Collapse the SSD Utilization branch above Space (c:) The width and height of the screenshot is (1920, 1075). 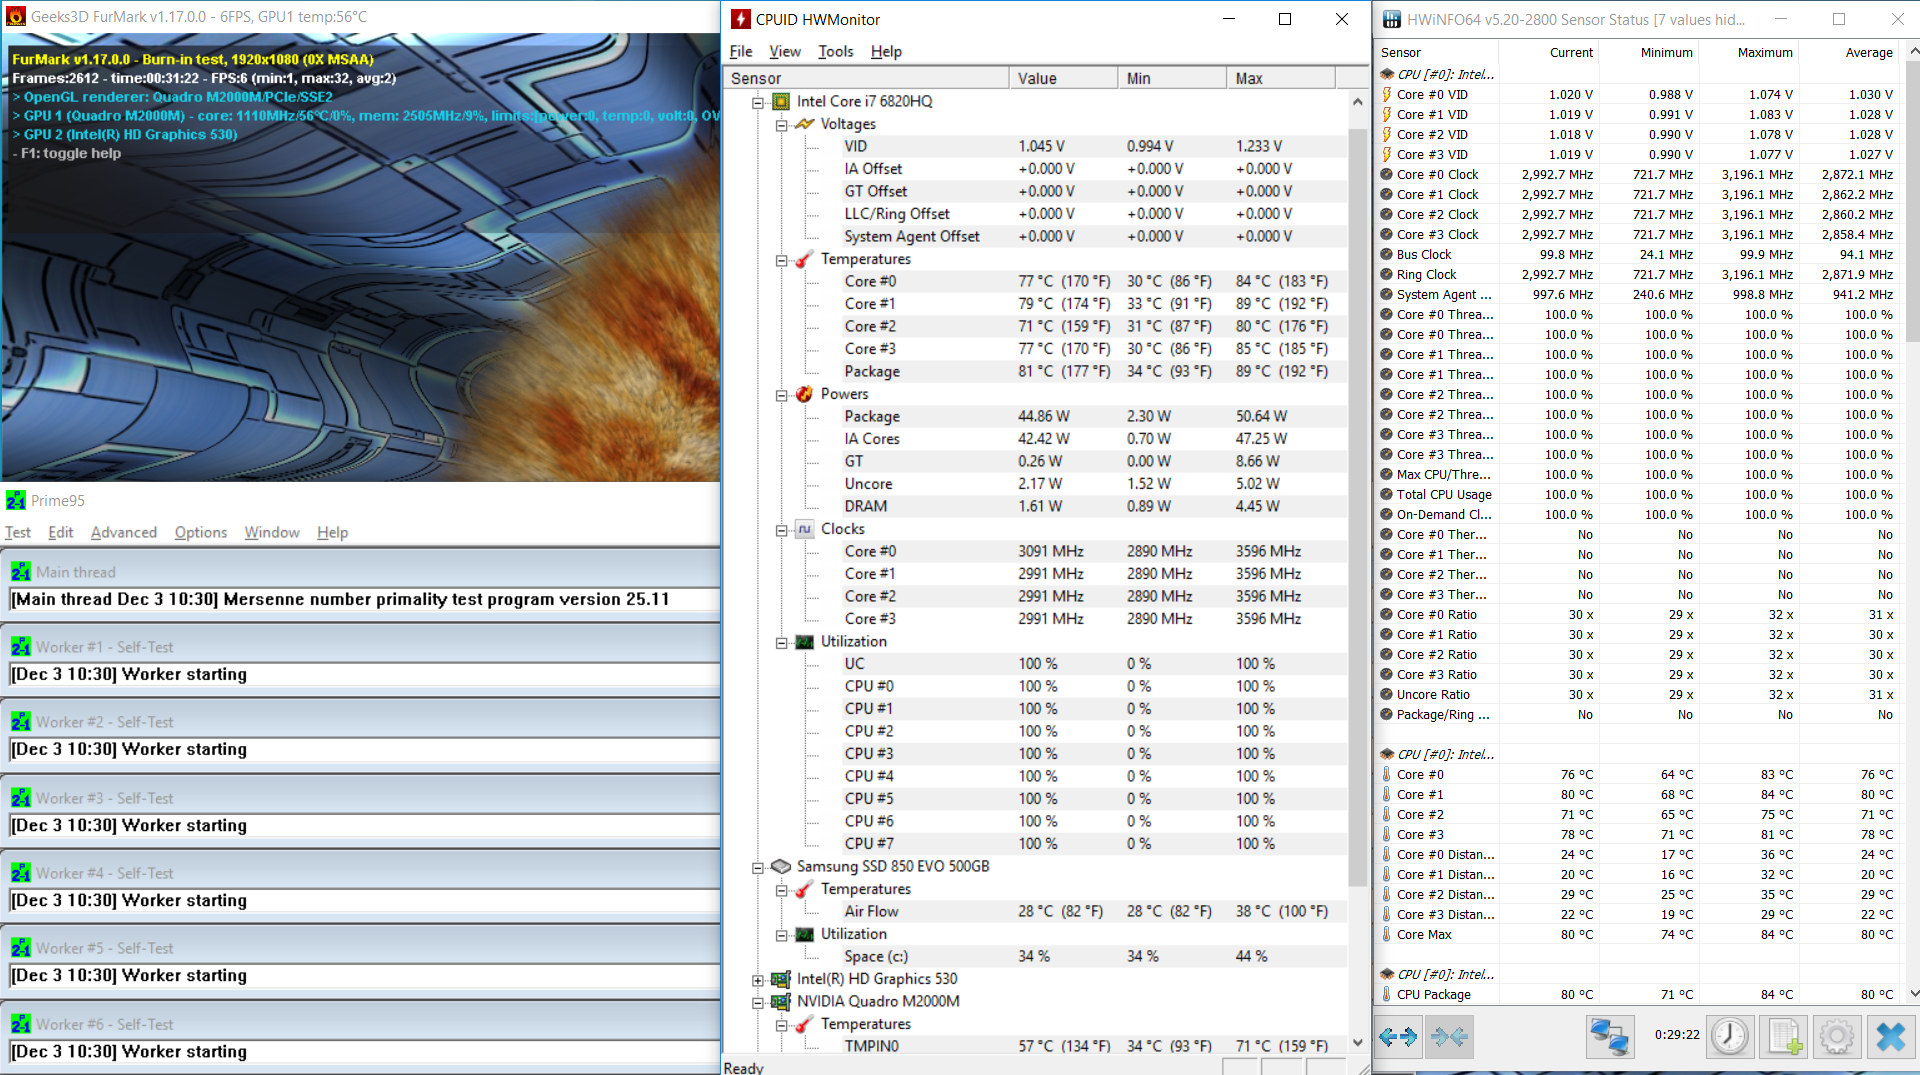[782, 935]
